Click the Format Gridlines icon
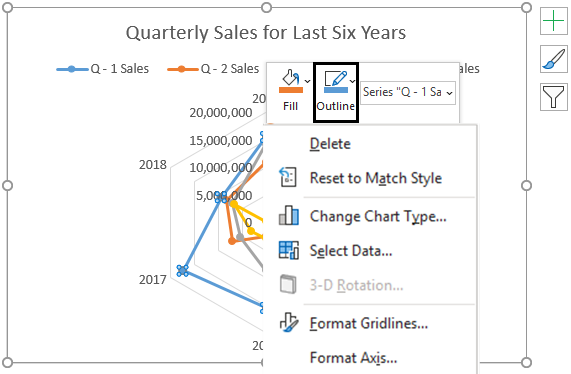The height and width of the screenshot is (374, 571). point(289,323)
